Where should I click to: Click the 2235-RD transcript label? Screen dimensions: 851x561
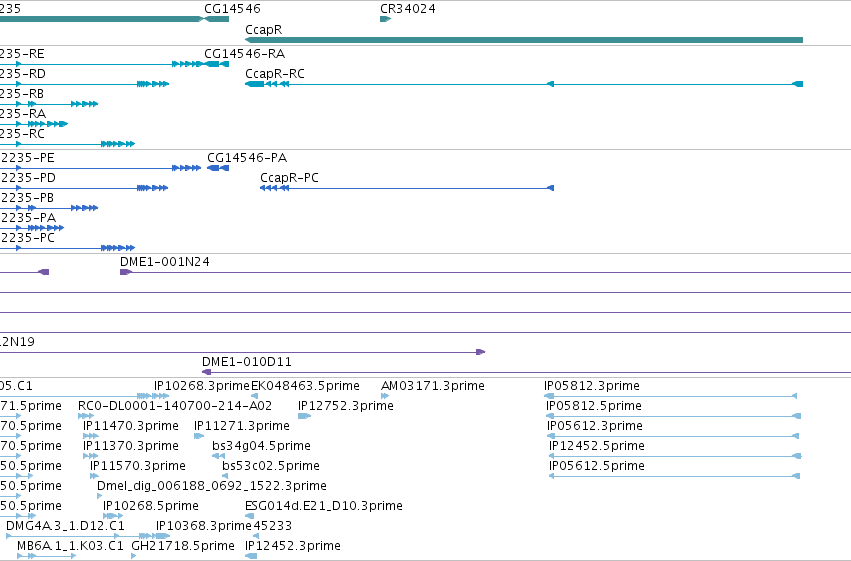point(23,74)
